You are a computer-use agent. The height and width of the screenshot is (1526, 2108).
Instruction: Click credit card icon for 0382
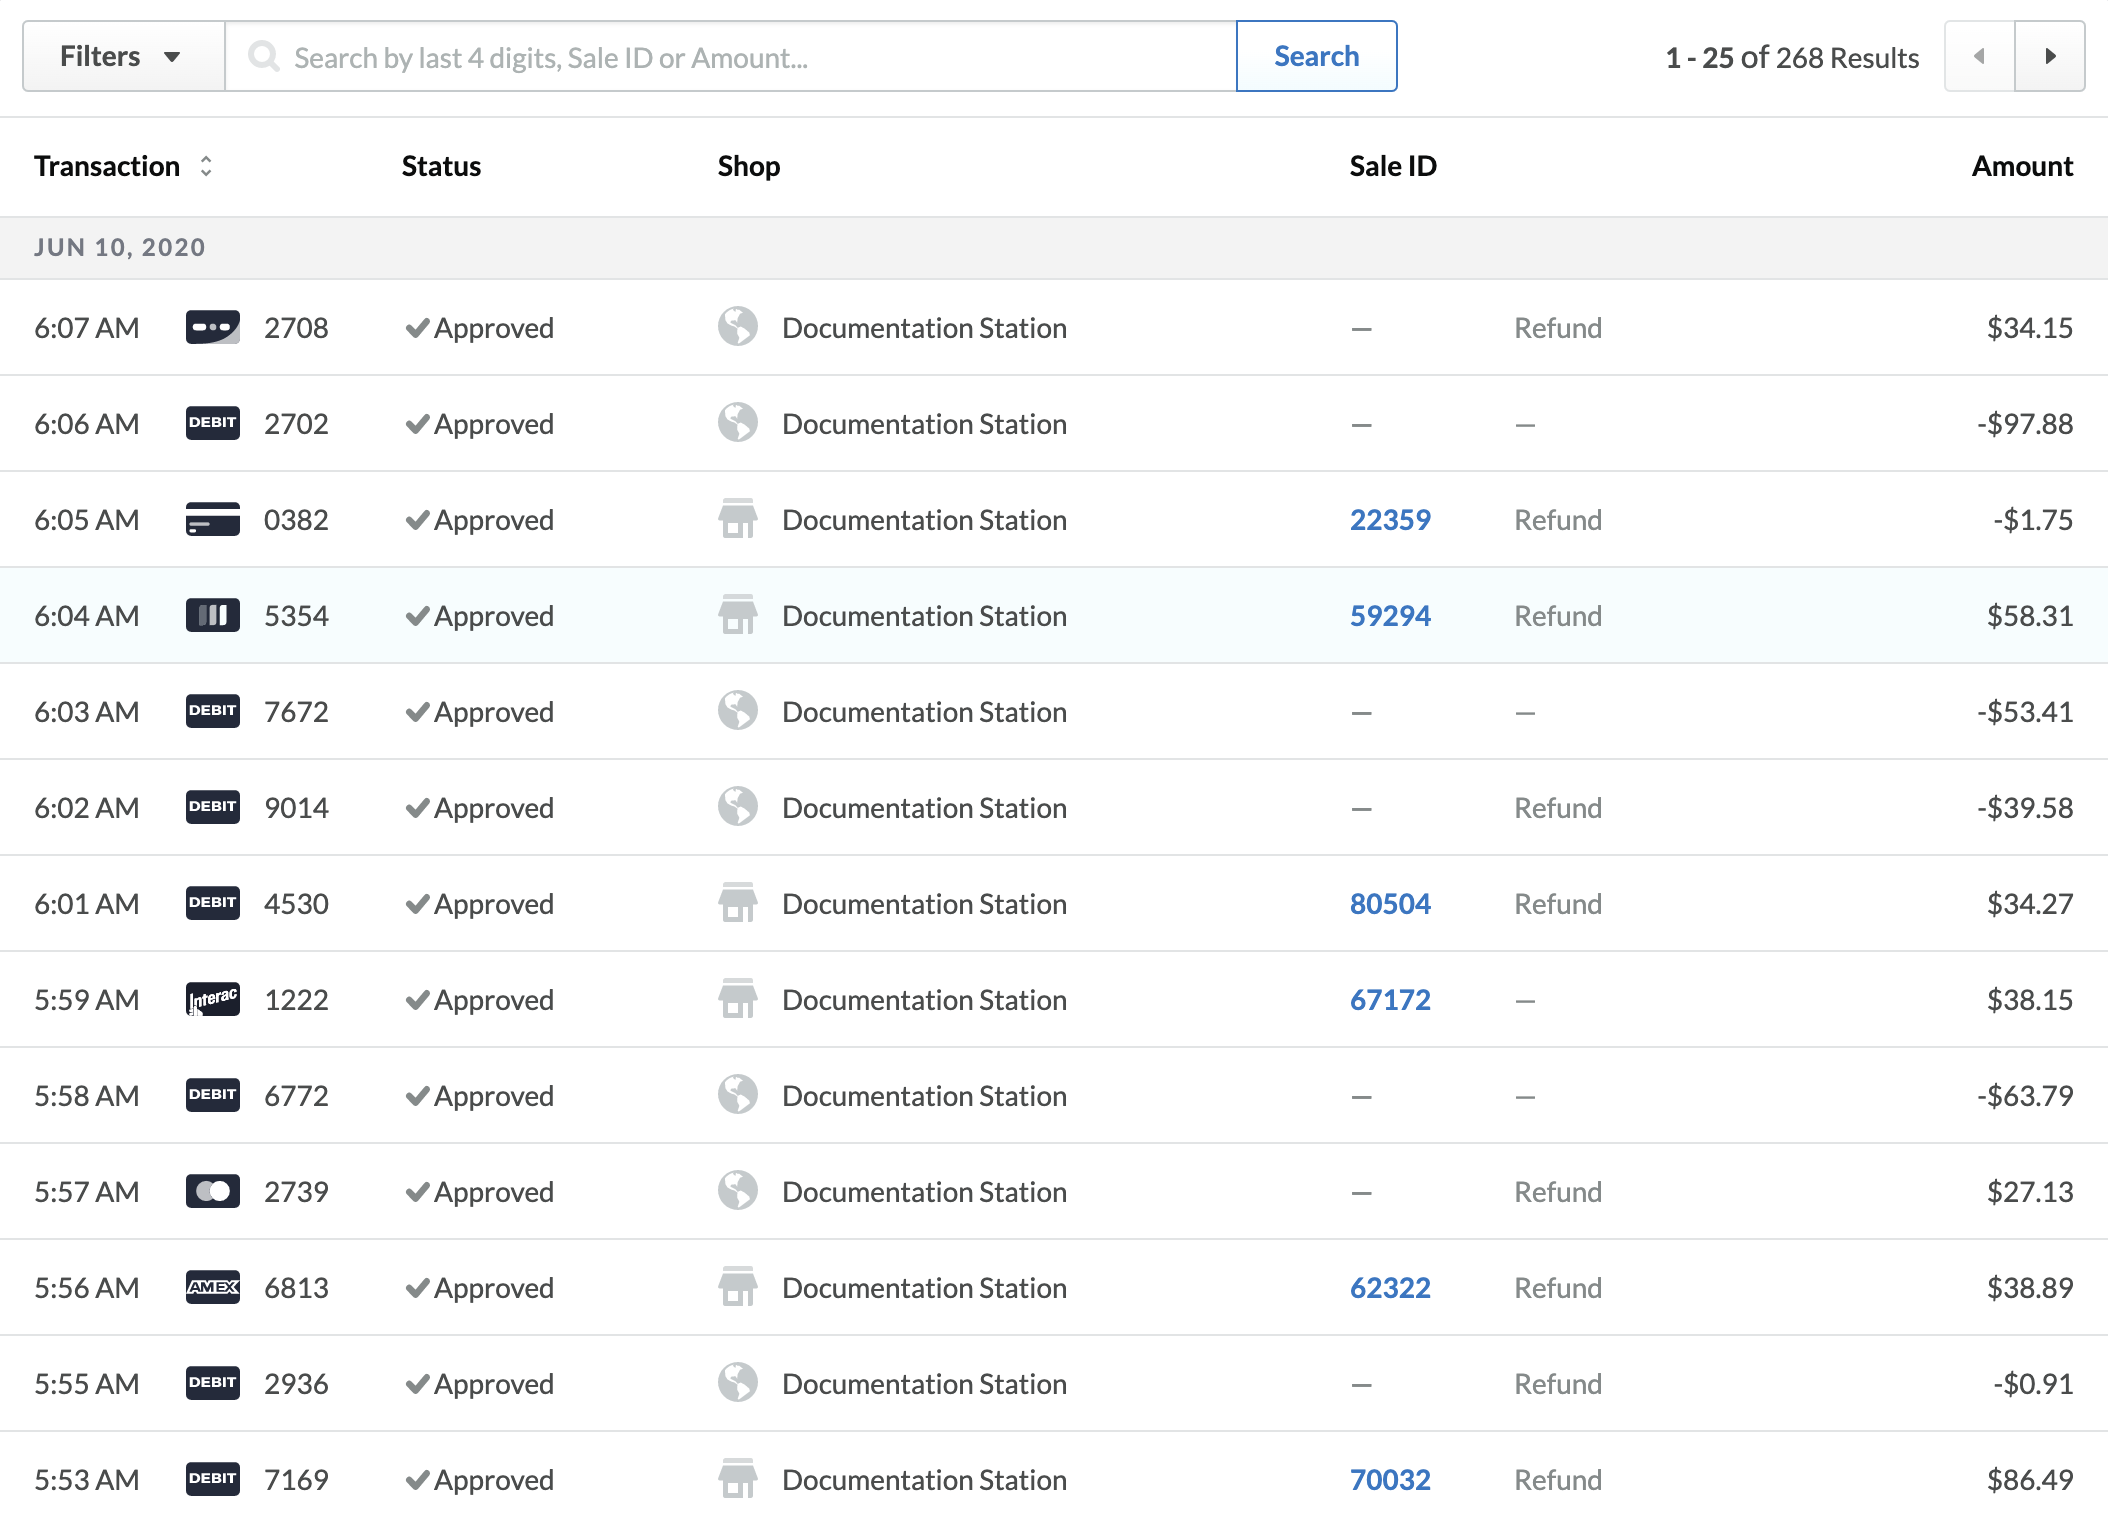pos(213,519)
